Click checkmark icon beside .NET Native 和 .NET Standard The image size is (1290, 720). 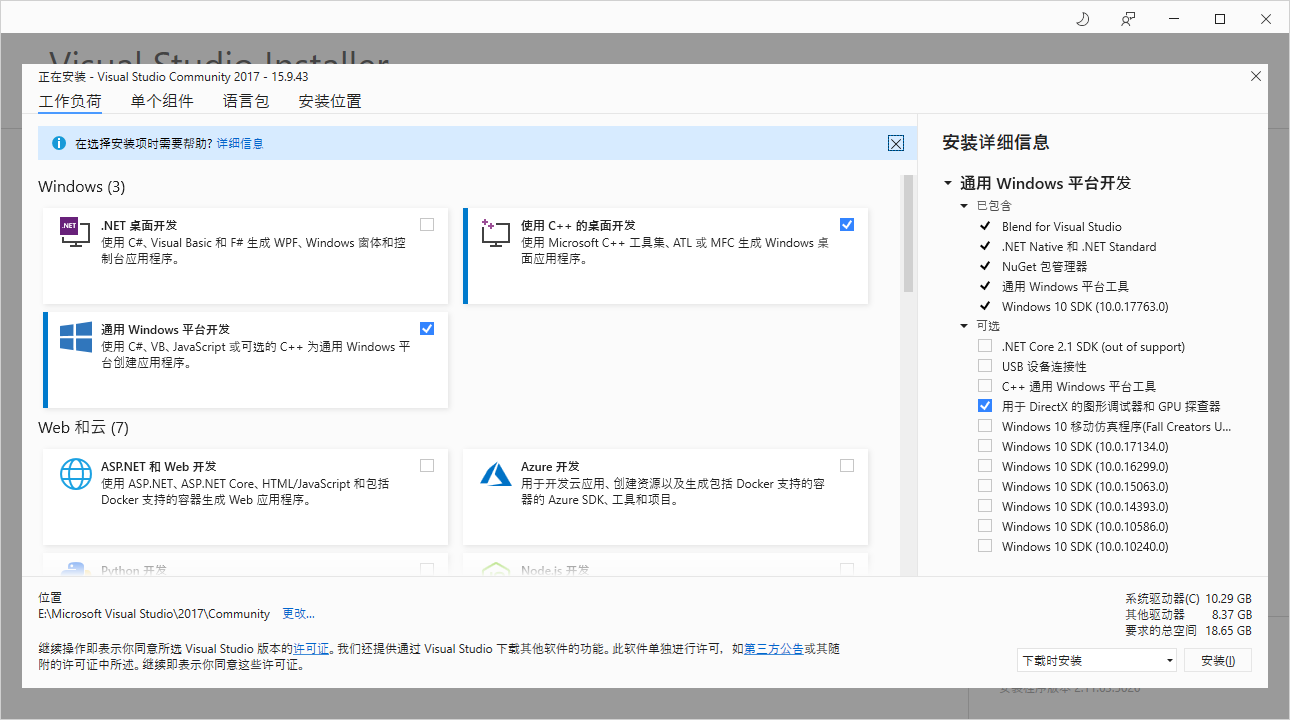985,246
